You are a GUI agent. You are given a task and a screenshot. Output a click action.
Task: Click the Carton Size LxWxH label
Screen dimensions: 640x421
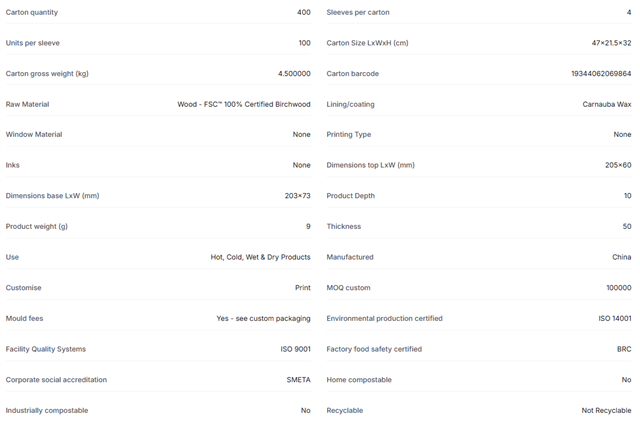click(x=367, y=43)
